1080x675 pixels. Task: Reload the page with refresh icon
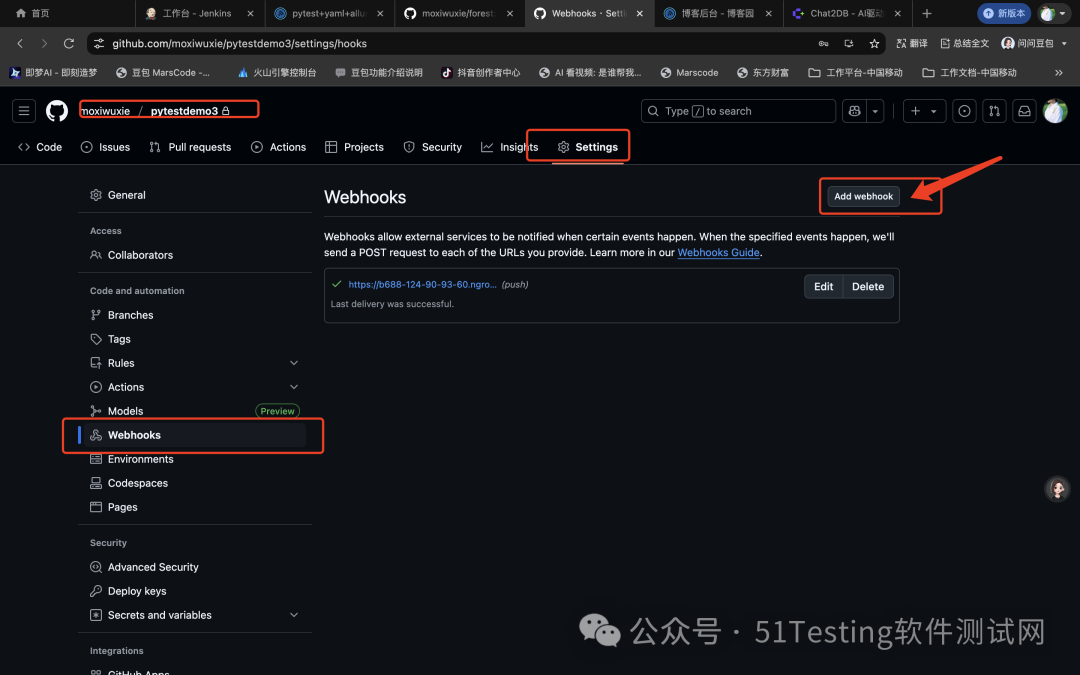click(x=69, y=43)
